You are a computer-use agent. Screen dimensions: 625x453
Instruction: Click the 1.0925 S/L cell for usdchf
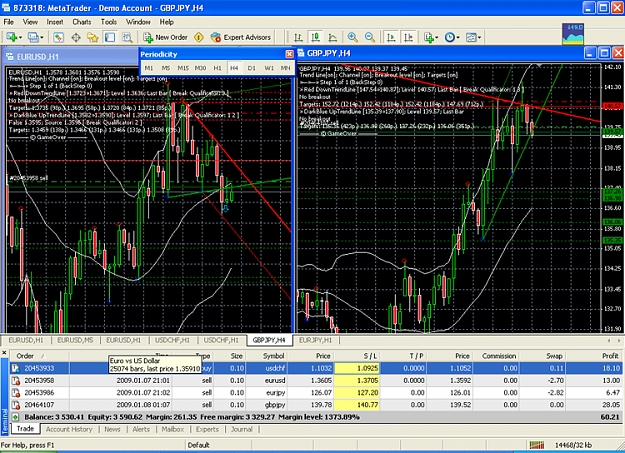click(357, 368)
